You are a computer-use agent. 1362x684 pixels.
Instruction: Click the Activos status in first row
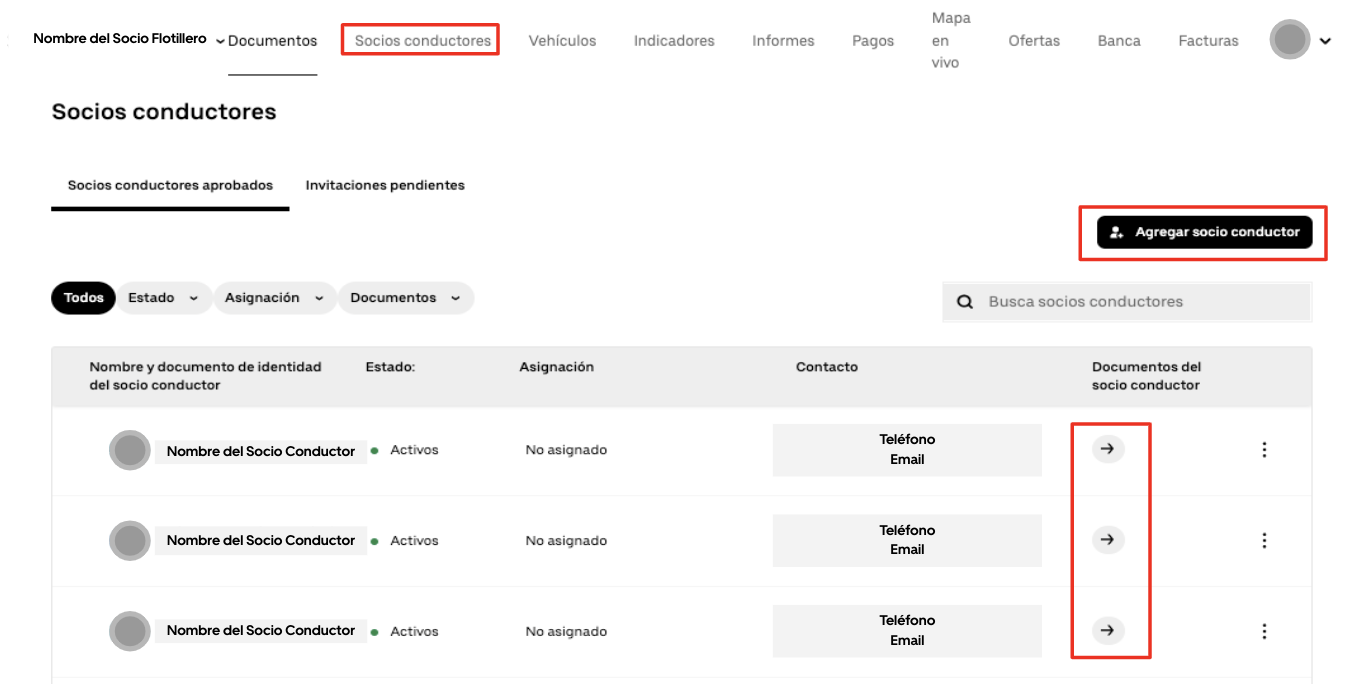click(414, 450)
